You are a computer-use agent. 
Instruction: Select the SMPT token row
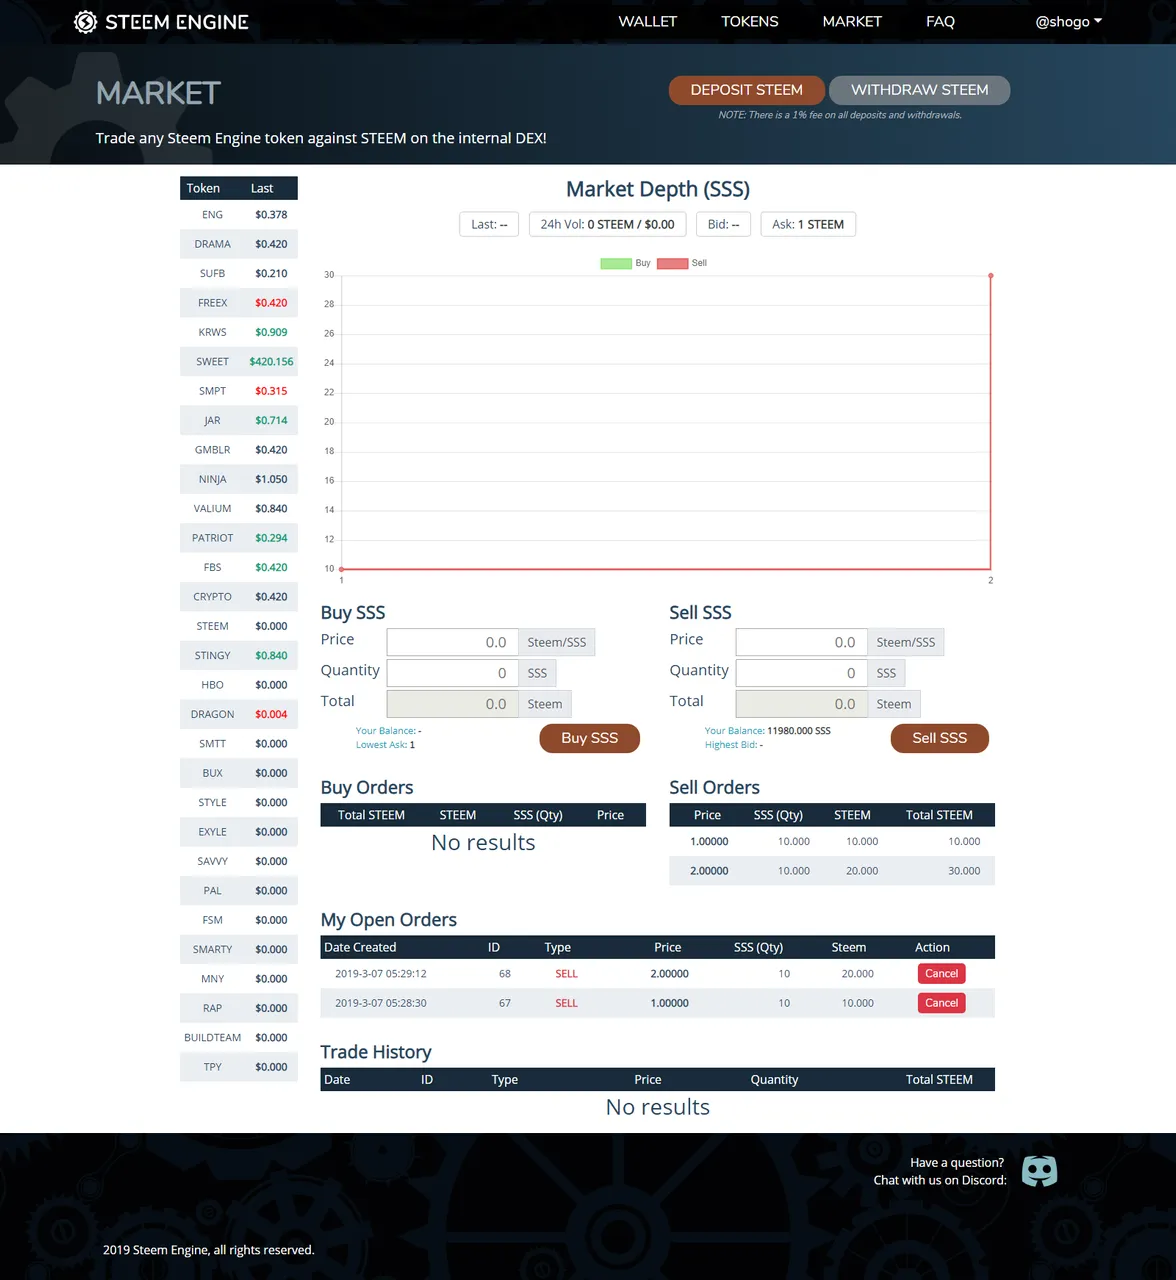pos(239,391)
